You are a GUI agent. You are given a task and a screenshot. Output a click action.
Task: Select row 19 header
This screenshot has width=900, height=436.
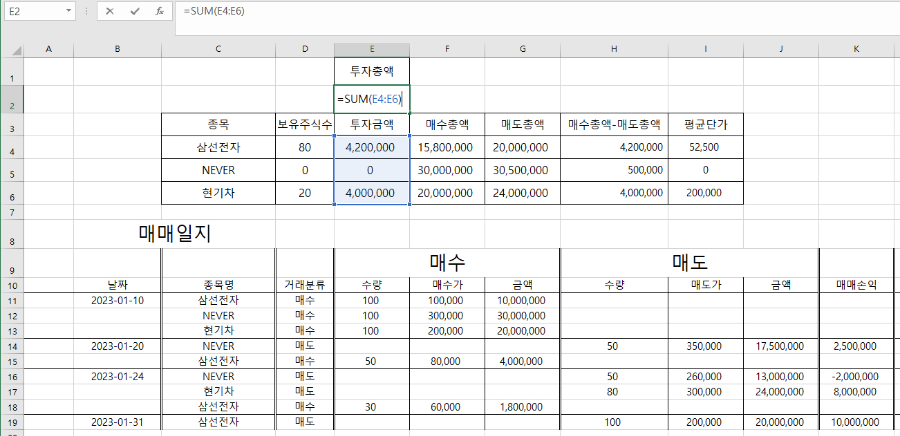click(13, 422)
